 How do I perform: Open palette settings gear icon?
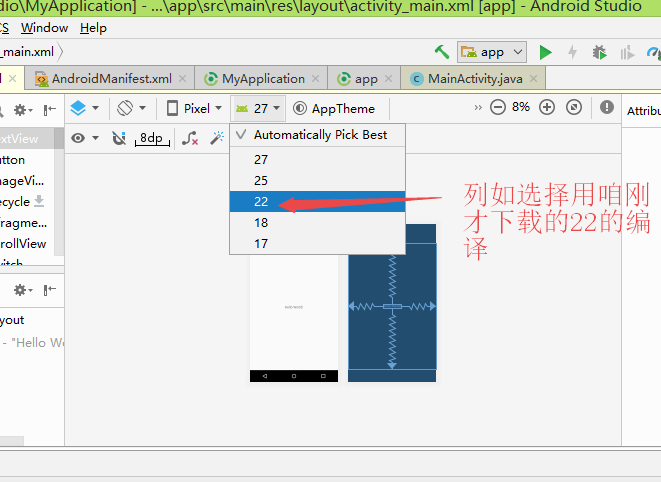22,110
